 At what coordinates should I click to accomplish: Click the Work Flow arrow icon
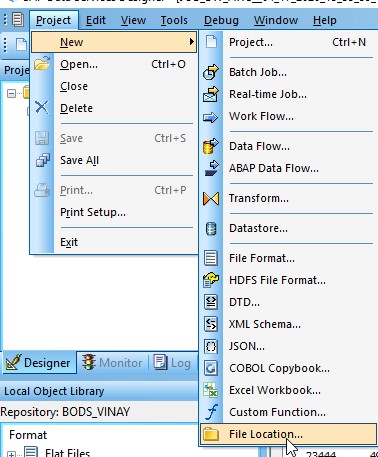210,117
